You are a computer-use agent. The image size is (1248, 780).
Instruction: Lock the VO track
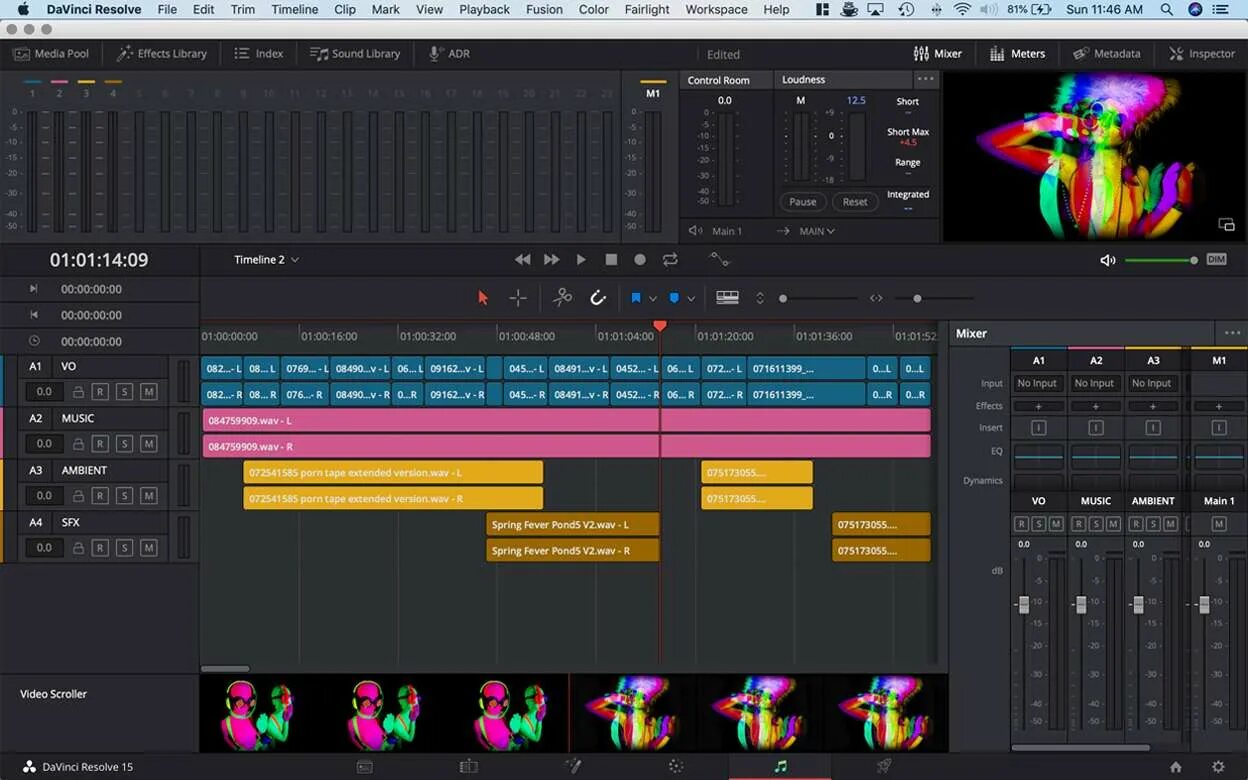tap(77, 392)
